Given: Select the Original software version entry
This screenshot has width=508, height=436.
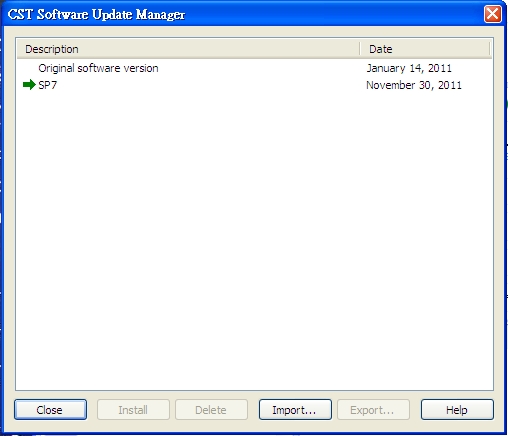Looking at the screenshot, I should [x=98, y=68].
